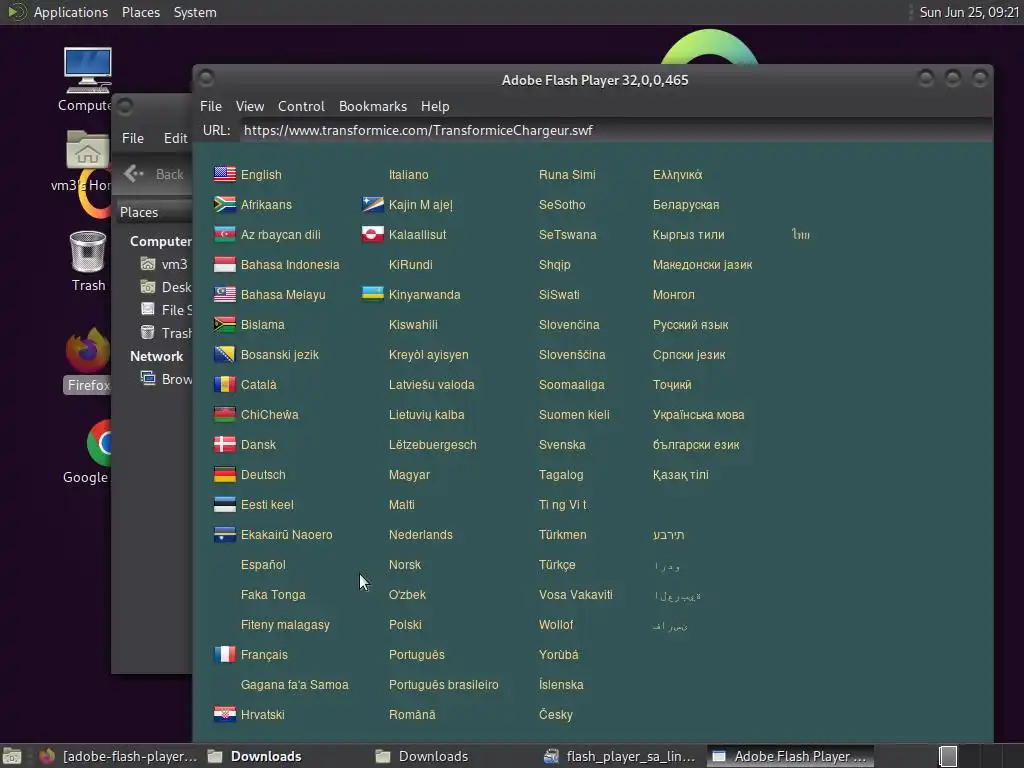The height and width of the screenshot is (768, 1024).
Task: Click the Ekakairũ Naoero flag icon
Action: tap(225, 535)
